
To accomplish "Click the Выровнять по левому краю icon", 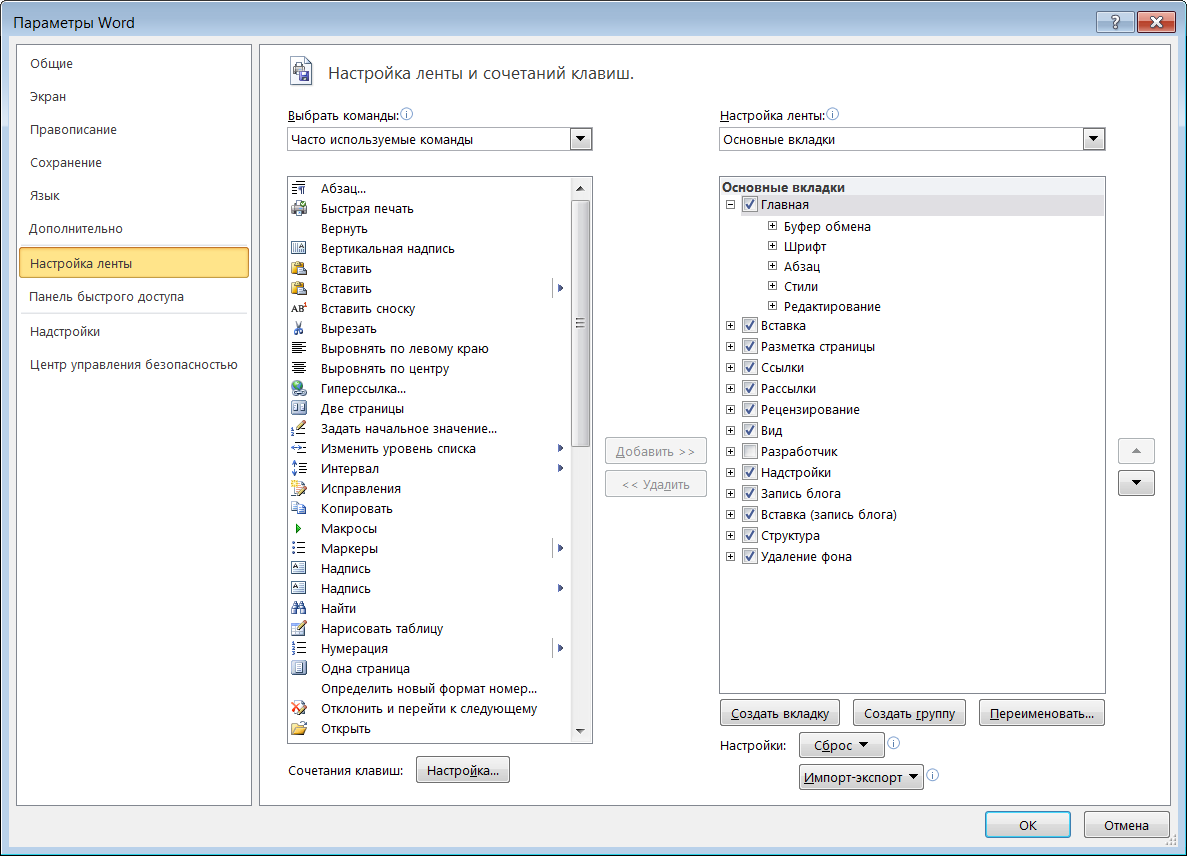I will click(299, 348).
